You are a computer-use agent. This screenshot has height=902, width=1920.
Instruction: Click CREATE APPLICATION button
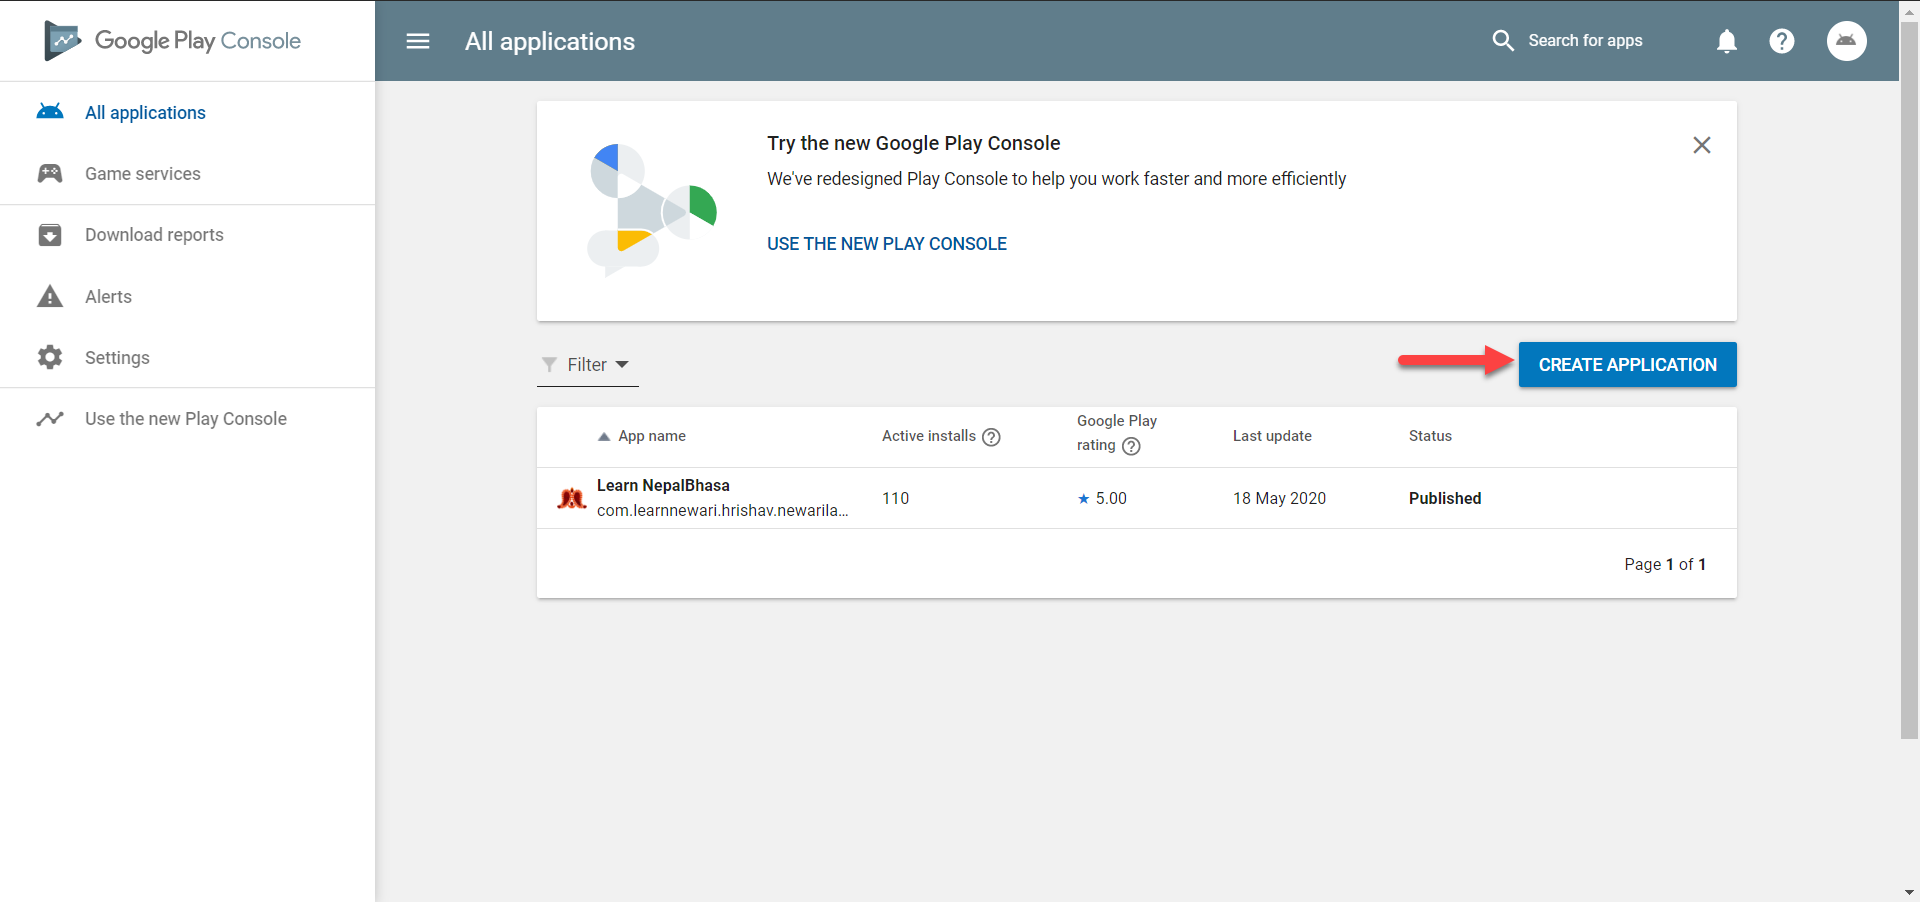(1628, 365)
